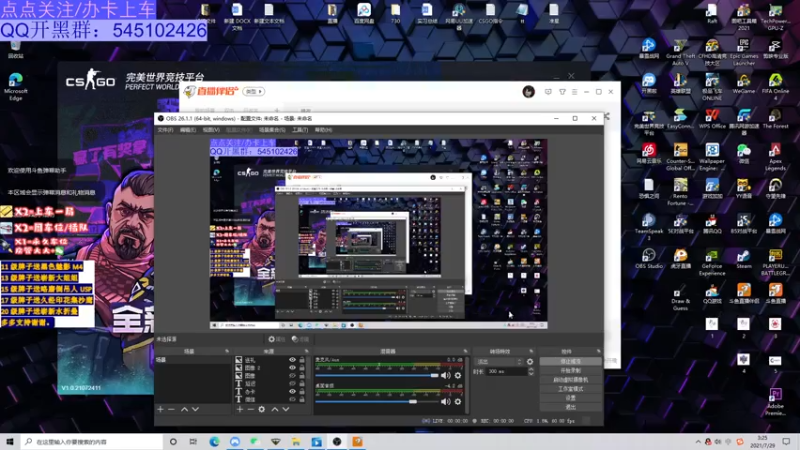Pop out the scene transitions dock

tap(531, 352)
